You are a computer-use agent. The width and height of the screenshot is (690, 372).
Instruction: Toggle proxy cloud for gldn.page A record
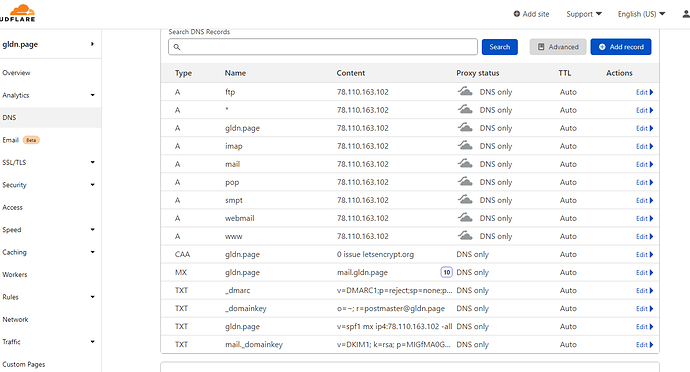tap(465, 128)
